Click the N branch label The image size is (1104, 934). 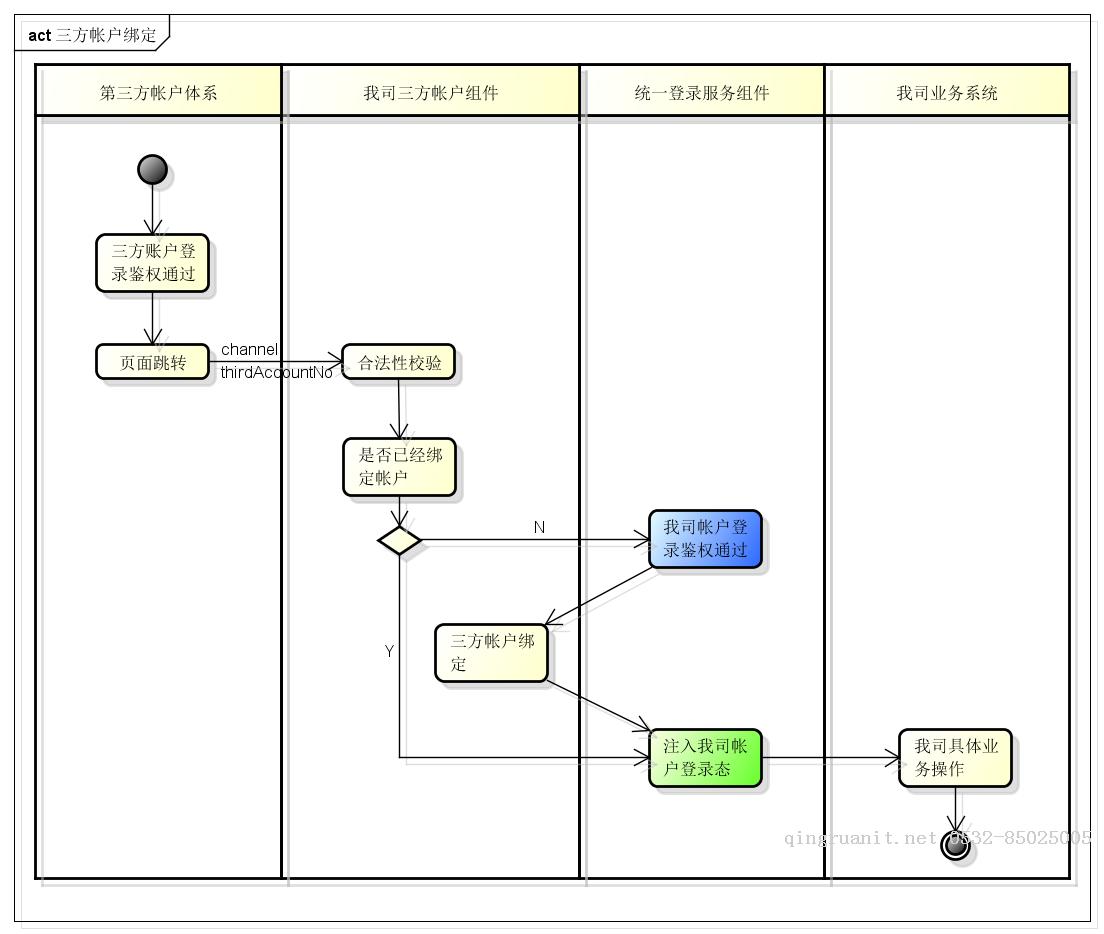[540, 527]
